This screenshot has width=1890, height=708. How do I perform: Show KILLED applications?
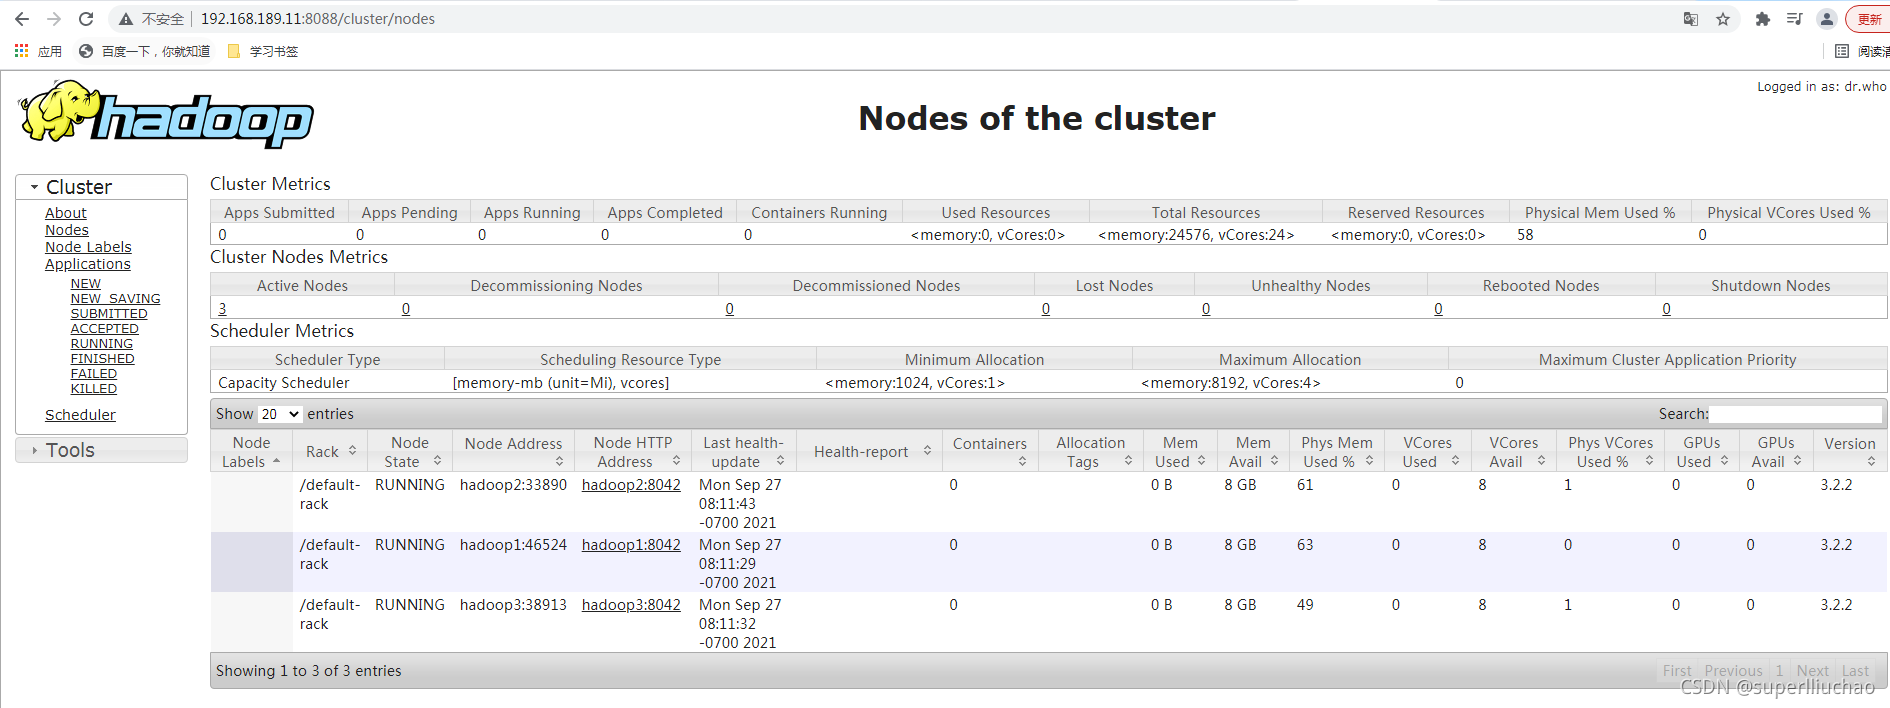(x=94, y=389)
